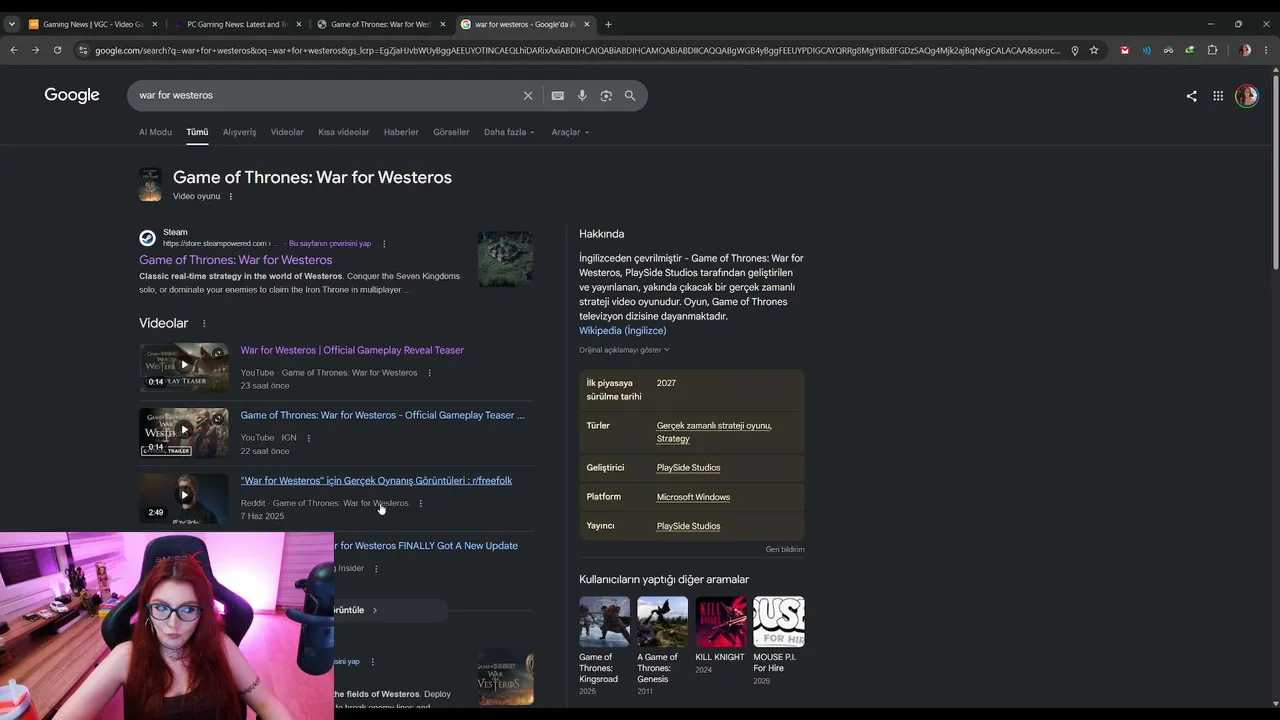Open the Official Gameplay Reveal Teaser video link
The height and width of the screenshot is (720, 1280).
click(x=352, y=350)
